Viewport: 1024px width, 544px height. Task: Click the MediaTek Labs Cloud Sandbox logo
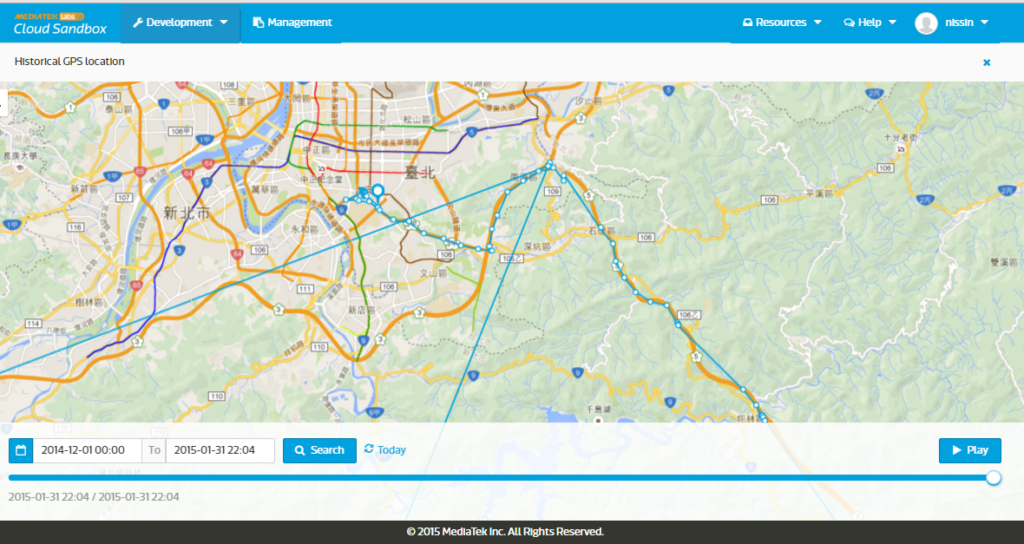pyautogui.click(x=60, y=23)
